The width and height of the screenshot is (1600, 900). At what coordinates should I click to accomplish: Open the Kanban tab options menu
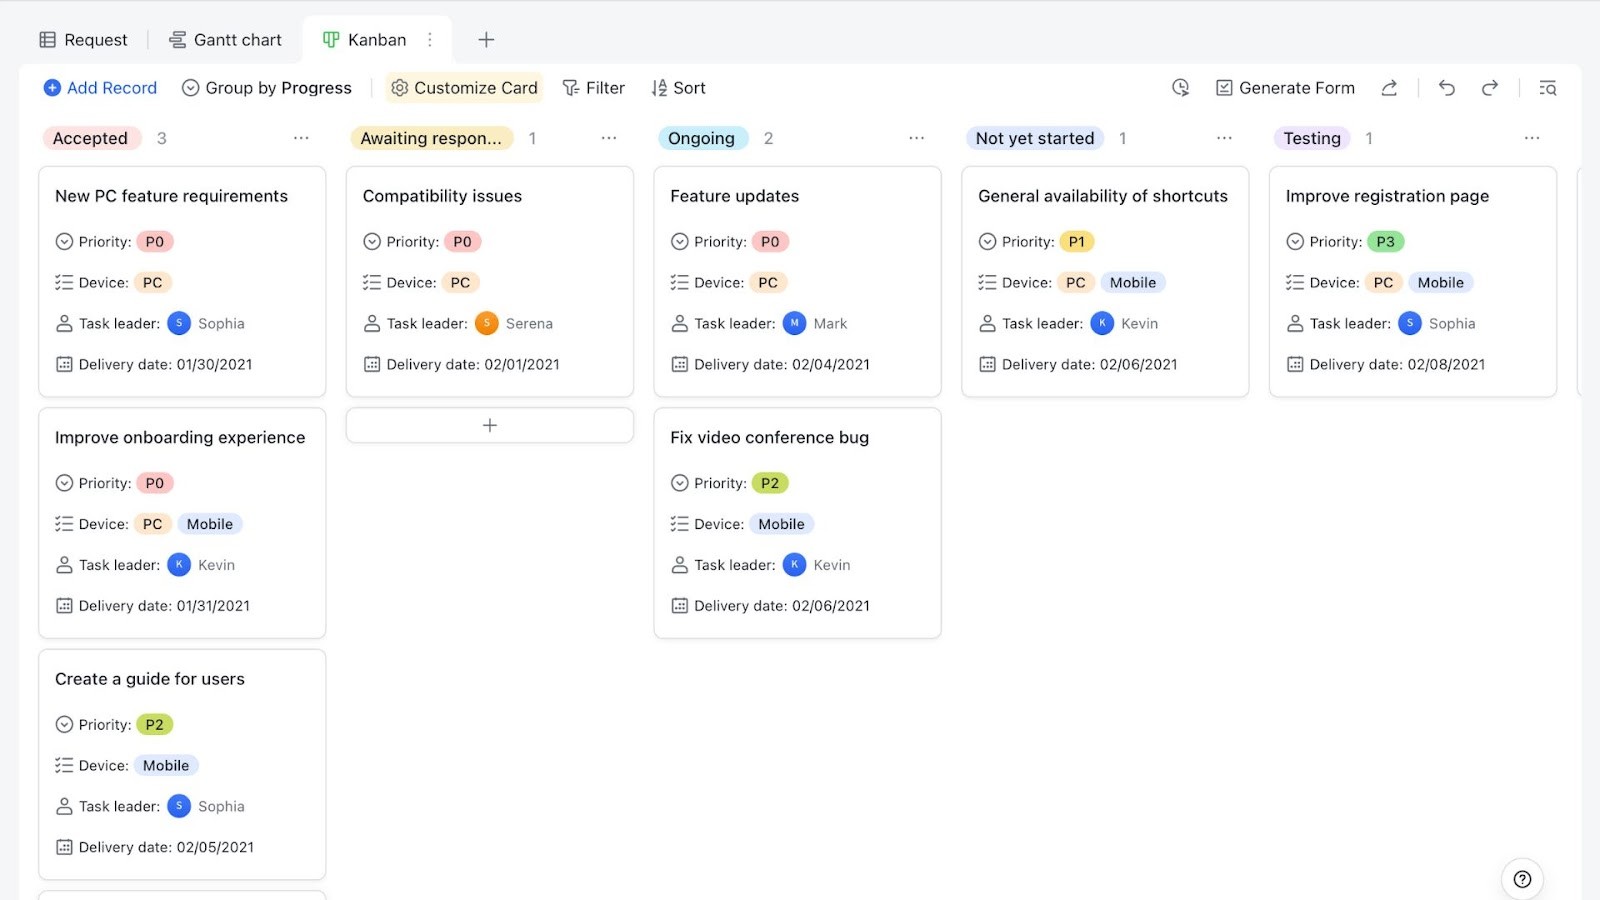[x=431, y=39]
